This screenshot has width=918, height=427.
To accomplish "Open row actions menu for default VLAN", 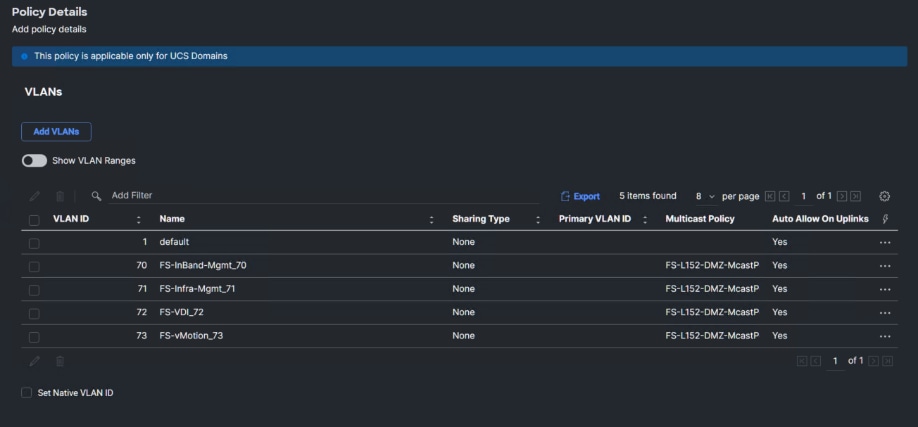I will click(x=884, y=242).
